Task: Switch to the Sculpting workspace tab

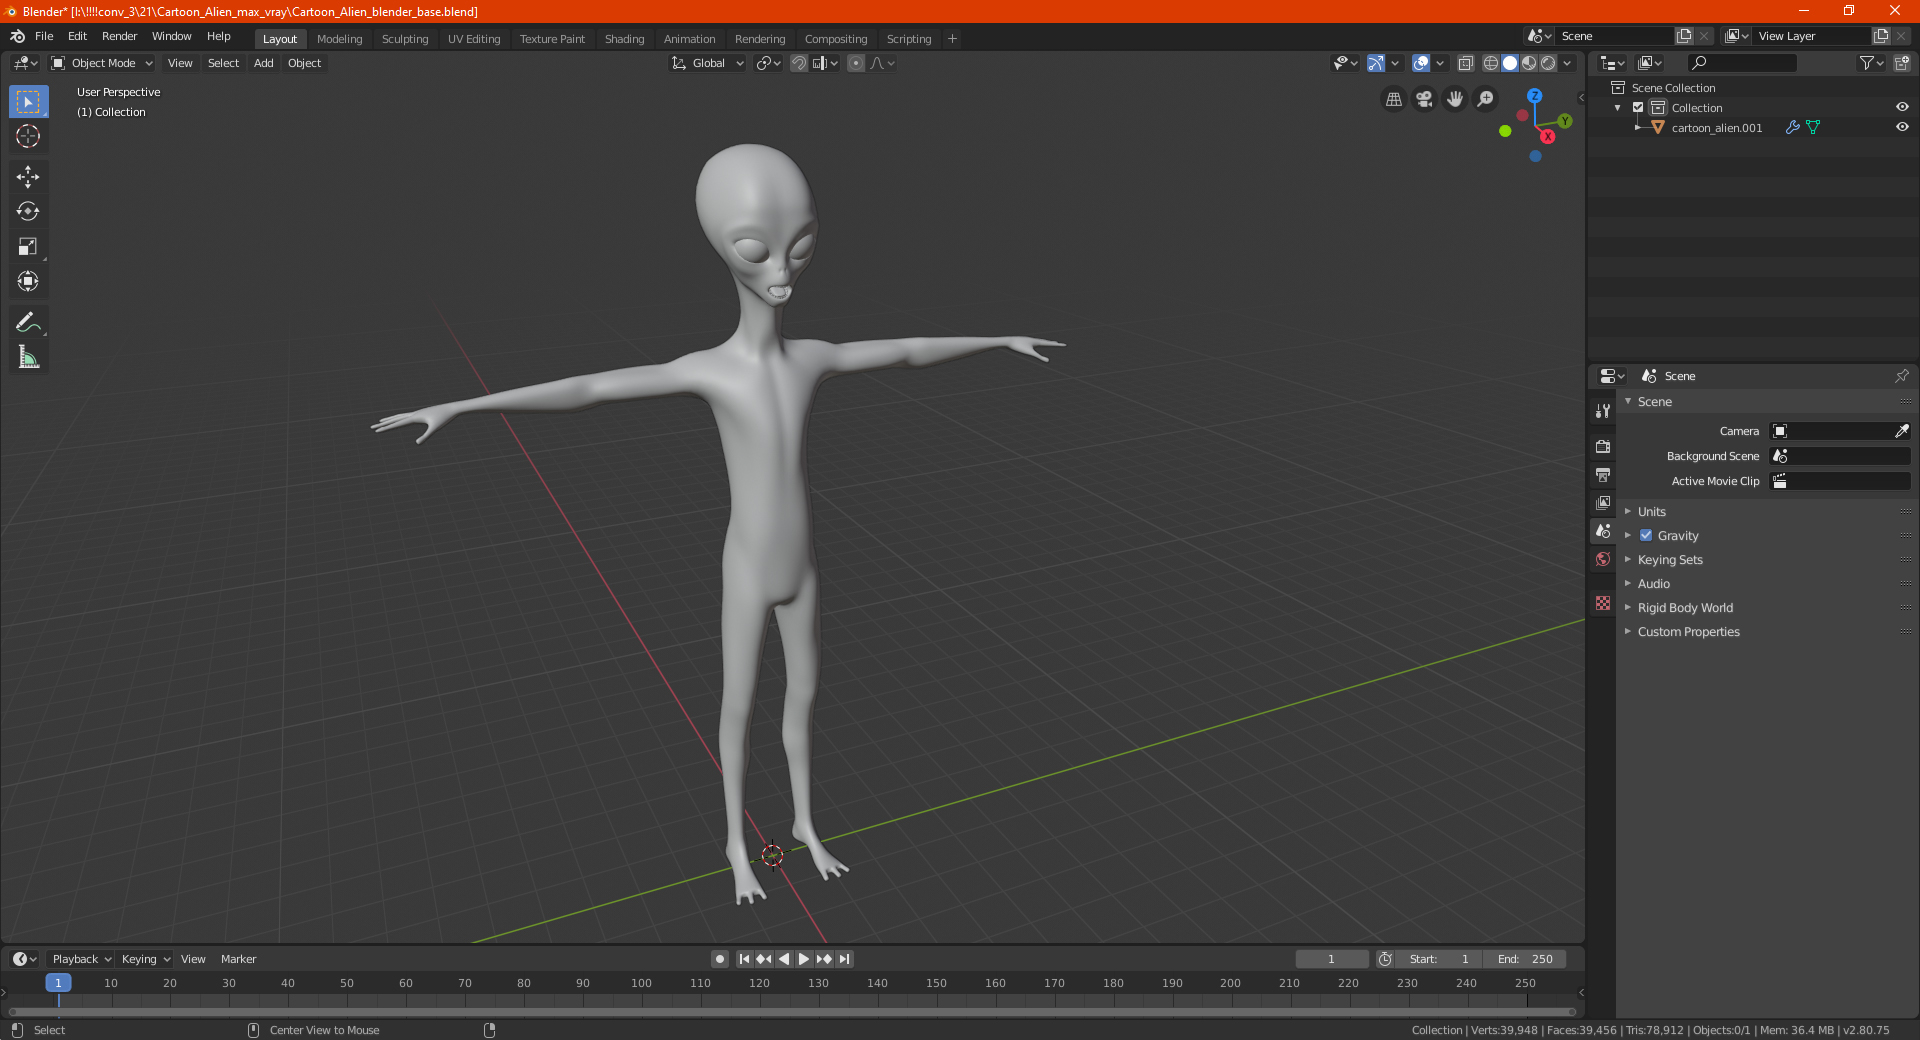Action: (x=405, y=39)
